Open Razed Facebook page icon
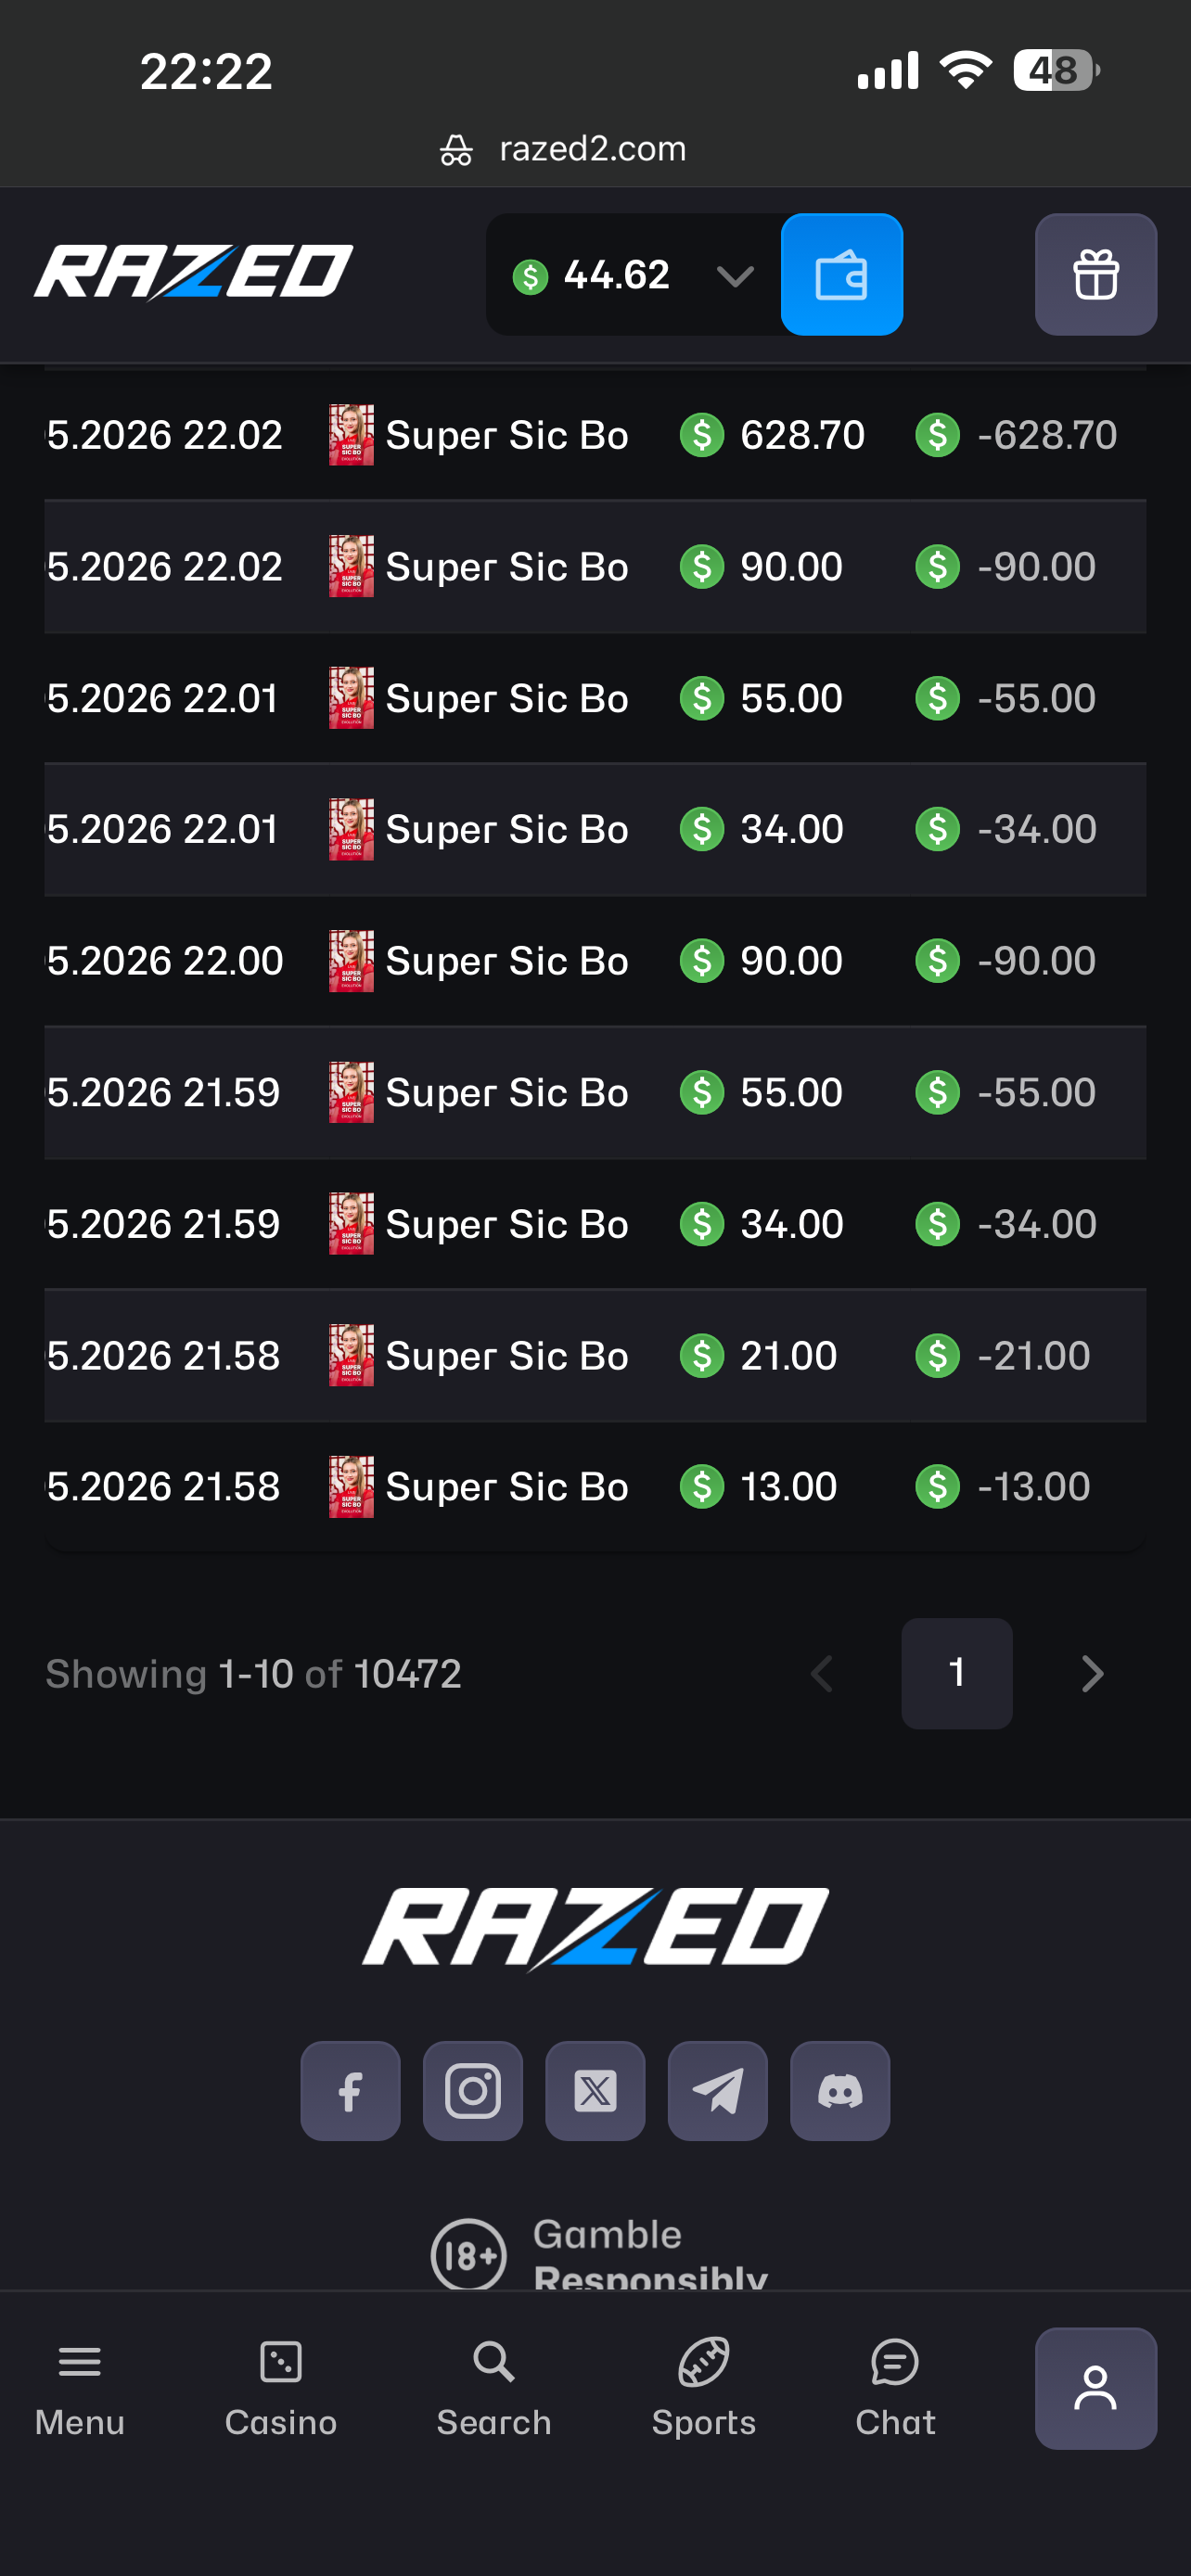 [350, 2091]
